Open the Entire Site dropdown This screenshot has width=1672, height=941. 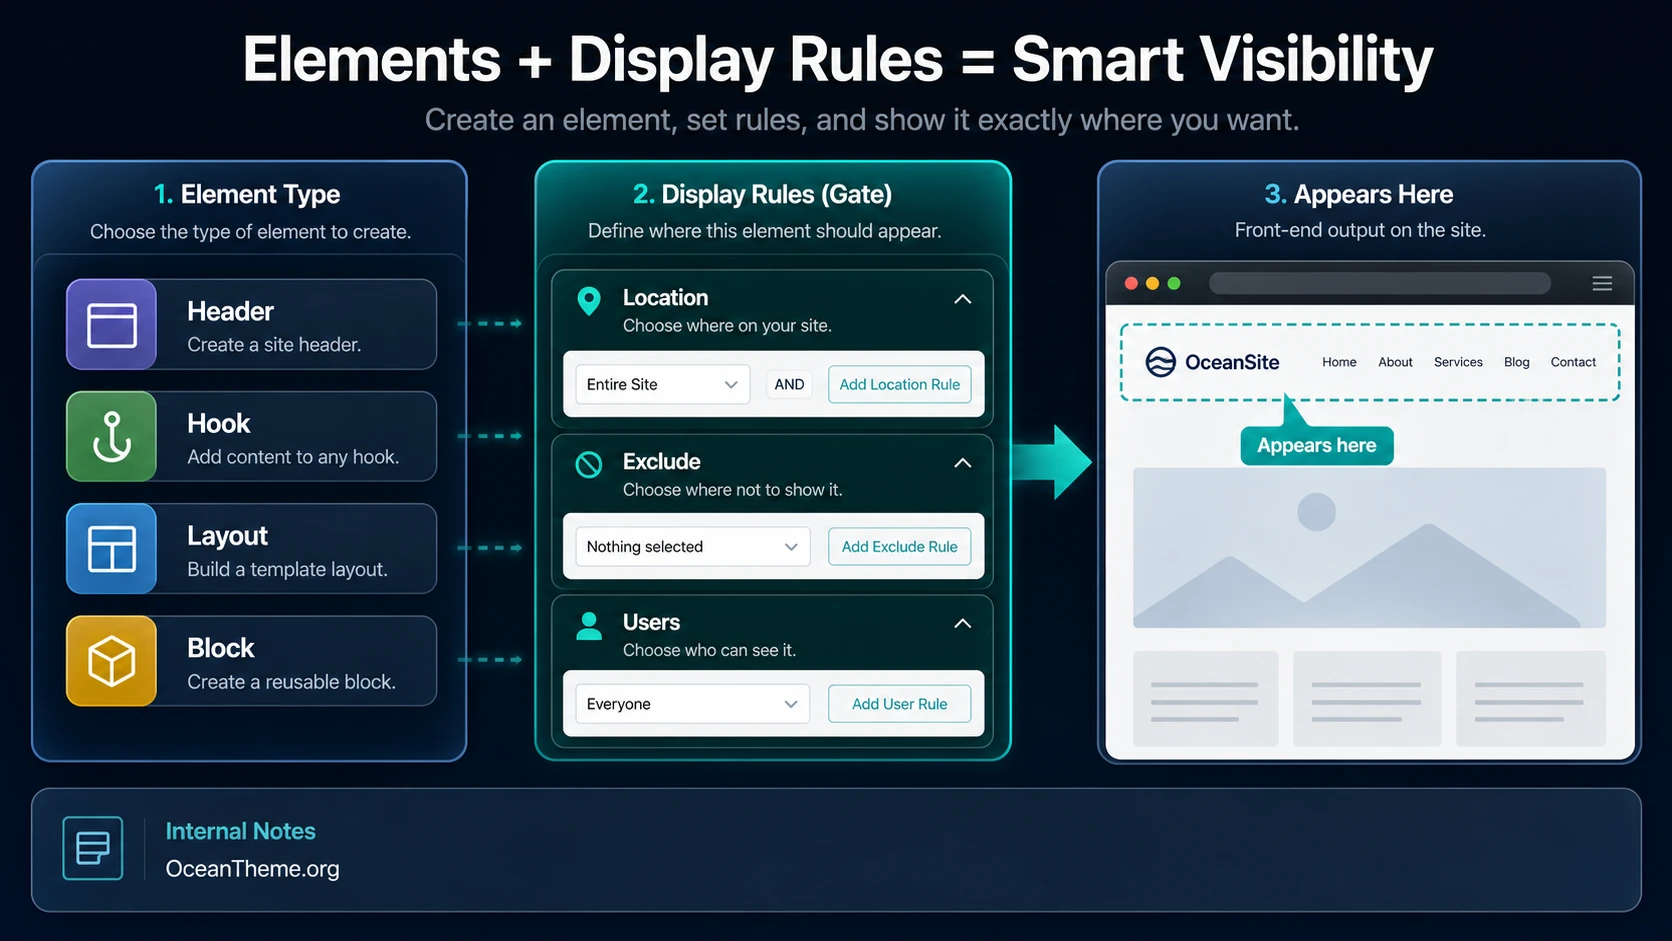662,384
